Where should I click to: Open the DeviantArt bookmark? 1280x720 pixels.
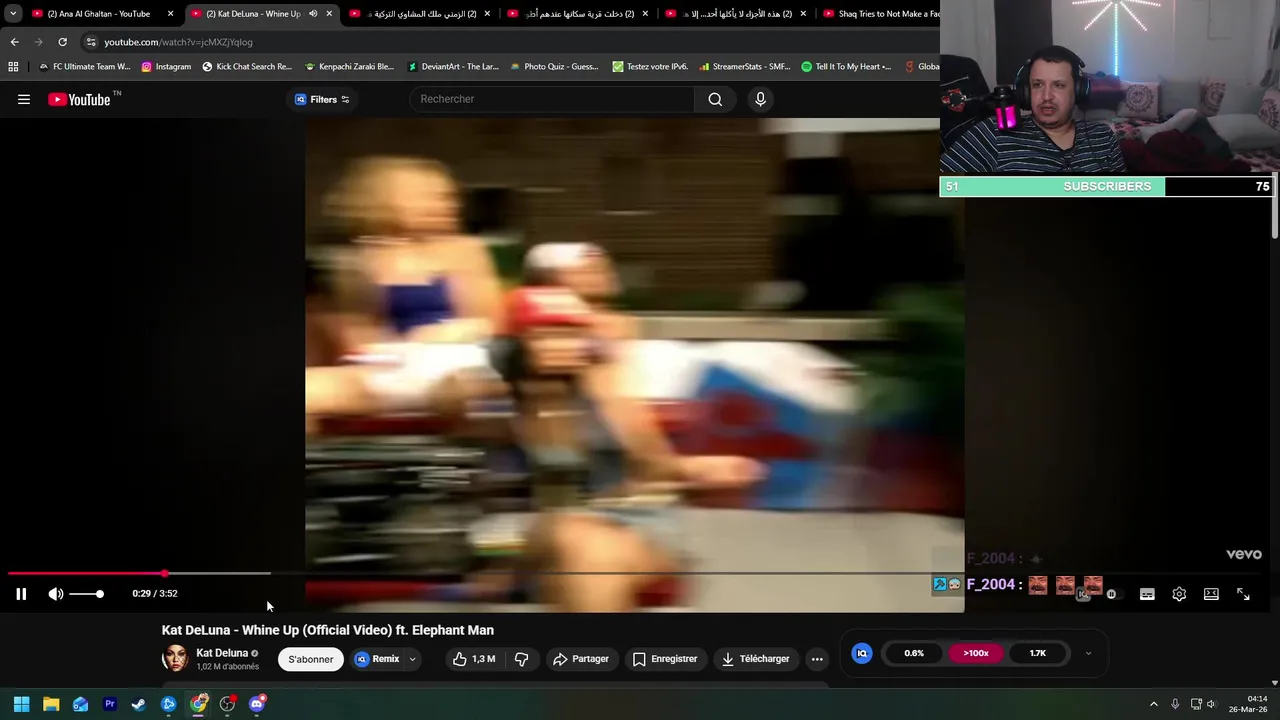(453, 66)
